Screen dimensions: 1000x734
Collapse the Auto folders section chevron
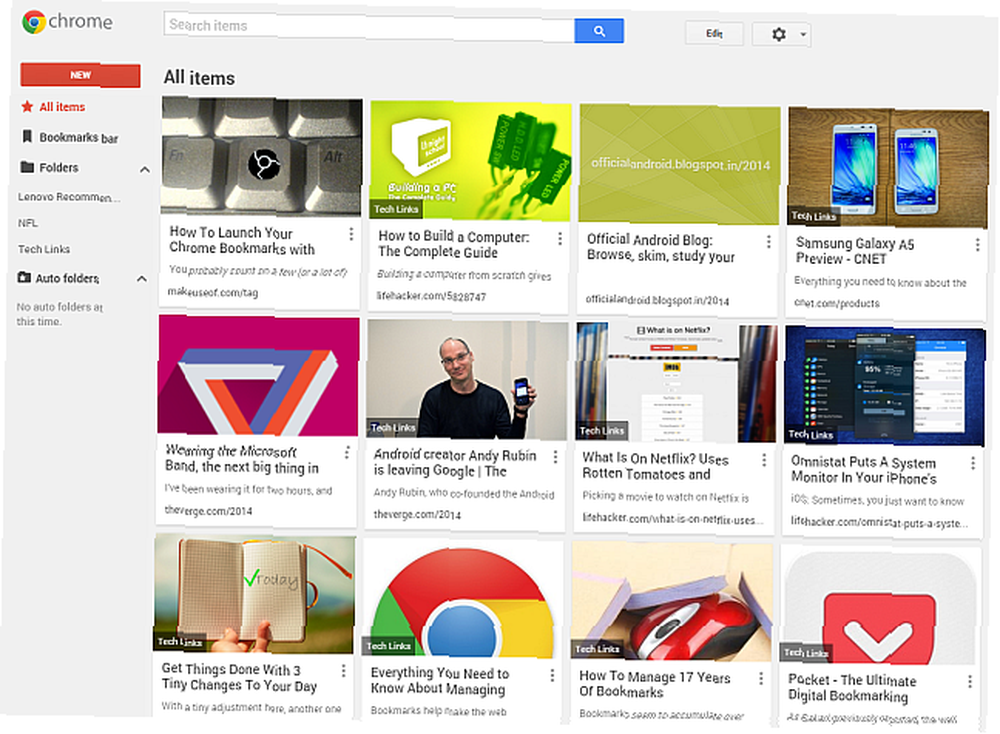tap(142, 279)
